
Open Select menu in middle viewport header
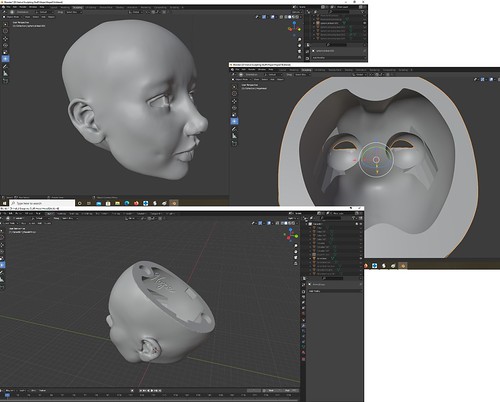[x=265, y=79]
